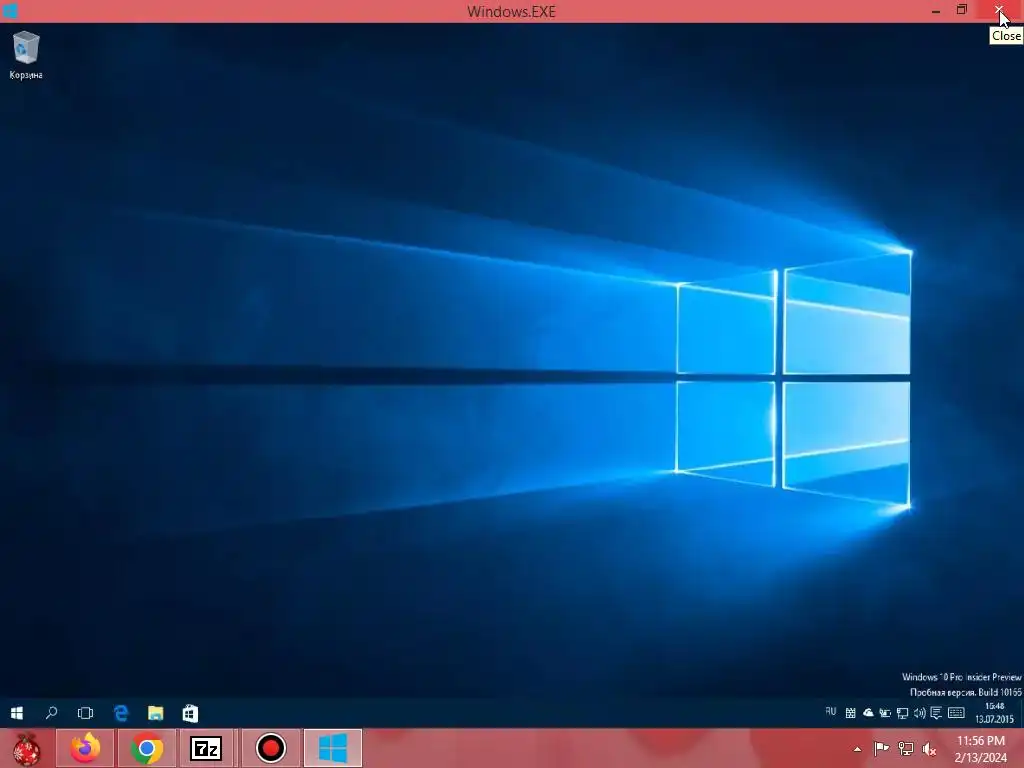This screenshot has height=768, width=1024.
Task: Open the red record button app
Action: [x=270, y=748]
